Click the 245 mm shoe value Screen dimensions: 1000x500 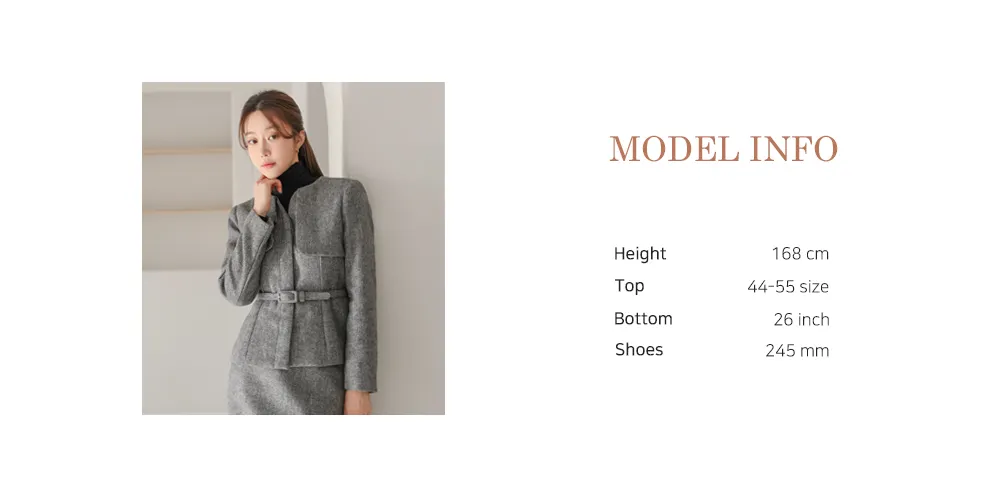[x=797, y=351]
